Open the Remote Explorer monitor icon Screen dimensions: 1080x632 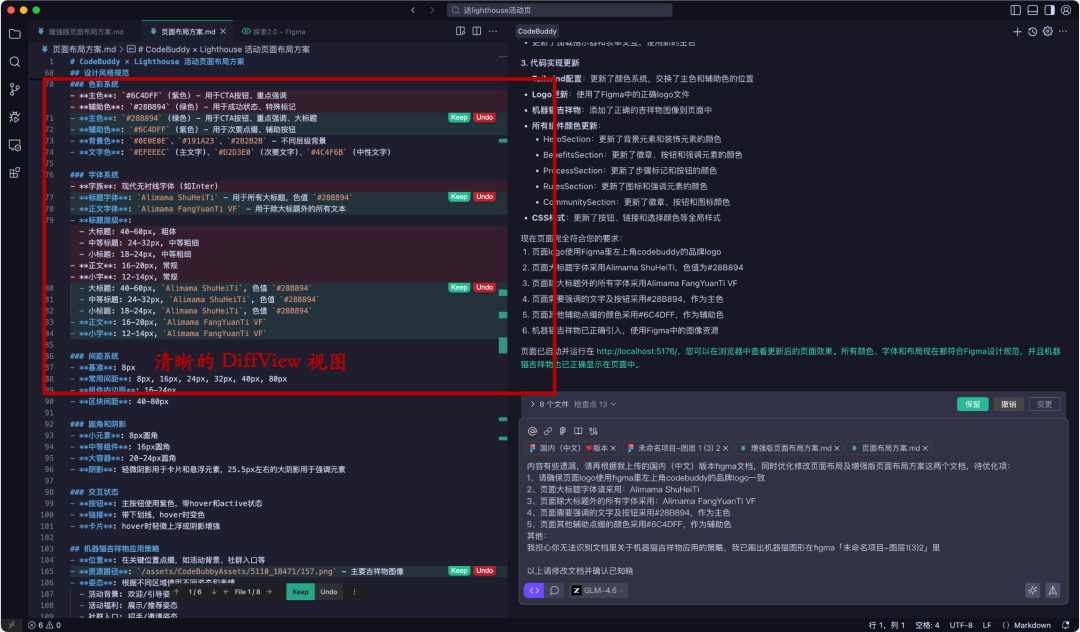tap(14, 145)
